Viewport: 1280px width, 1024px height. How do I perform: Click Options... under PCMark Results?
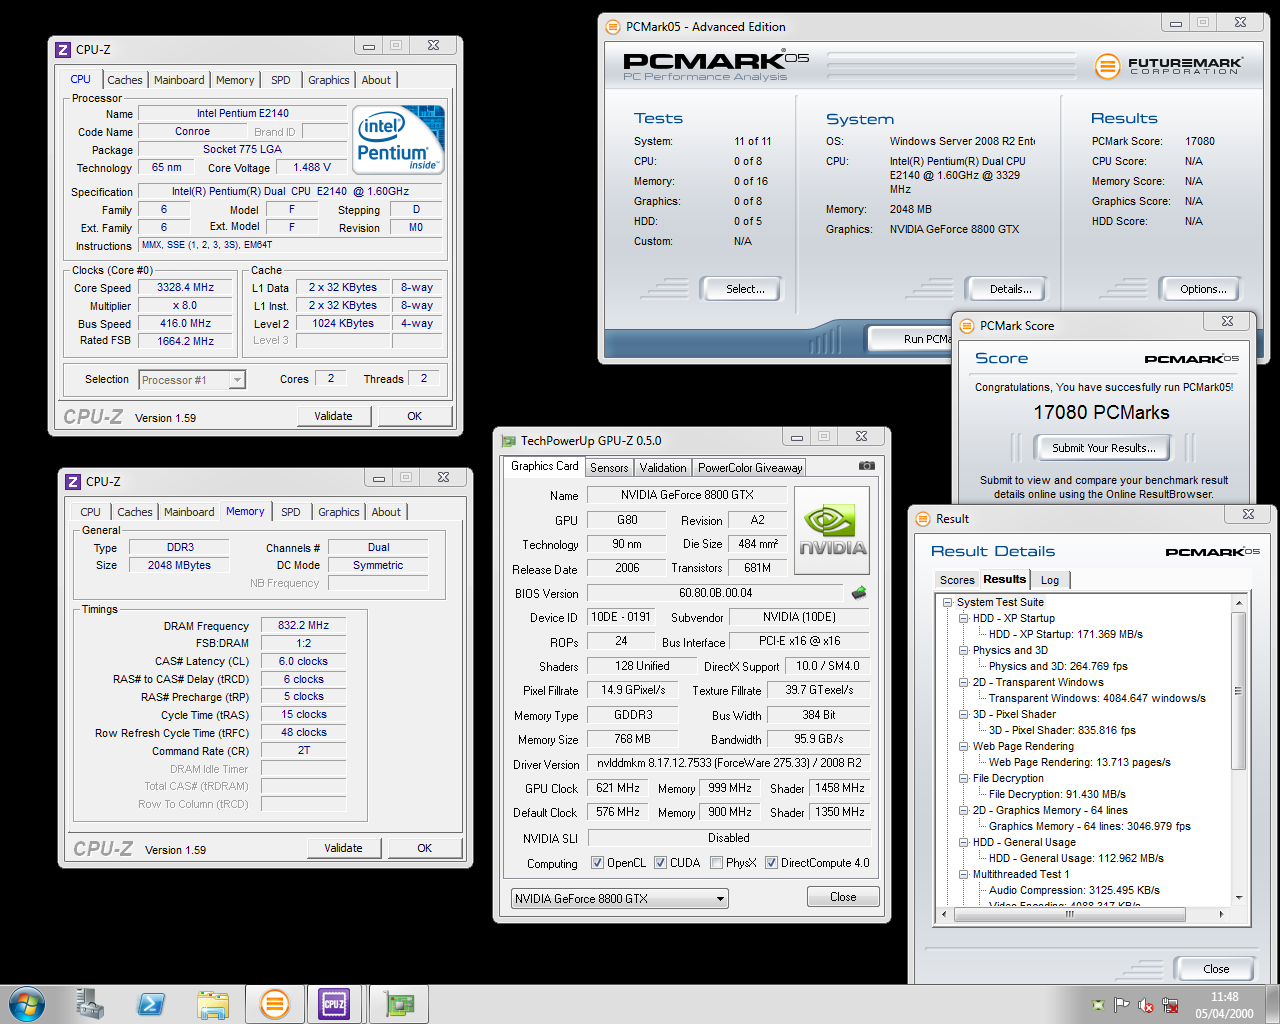click(x=1203, y=289)
